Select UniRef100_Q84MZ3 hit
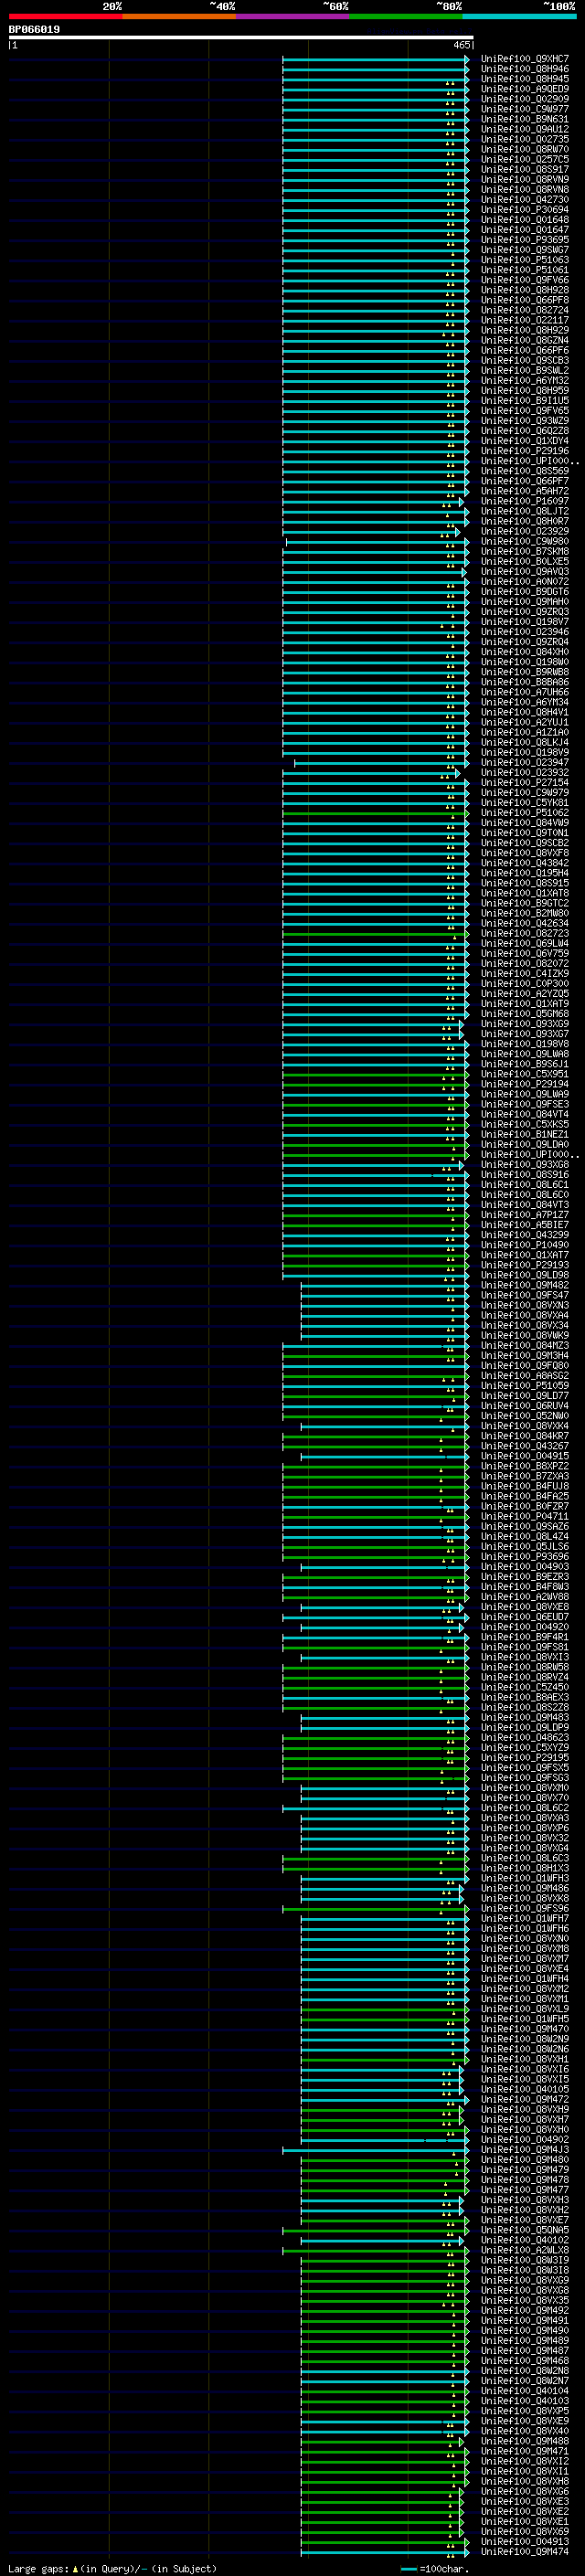Image resolution: width=585 pixels, height=2576 pixels. (524, 1345)
